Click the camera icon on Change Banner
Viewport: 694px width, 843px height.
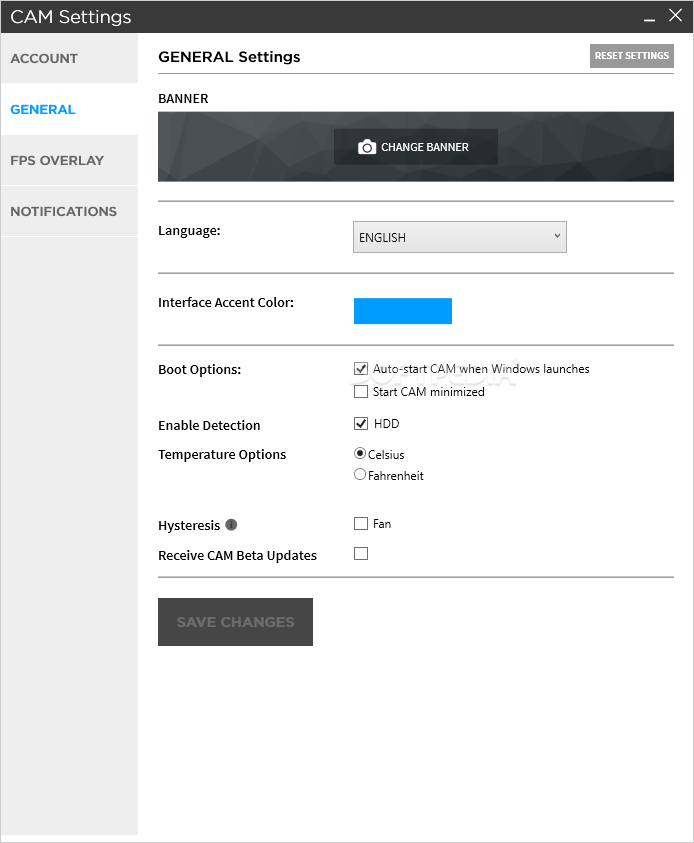367,147
